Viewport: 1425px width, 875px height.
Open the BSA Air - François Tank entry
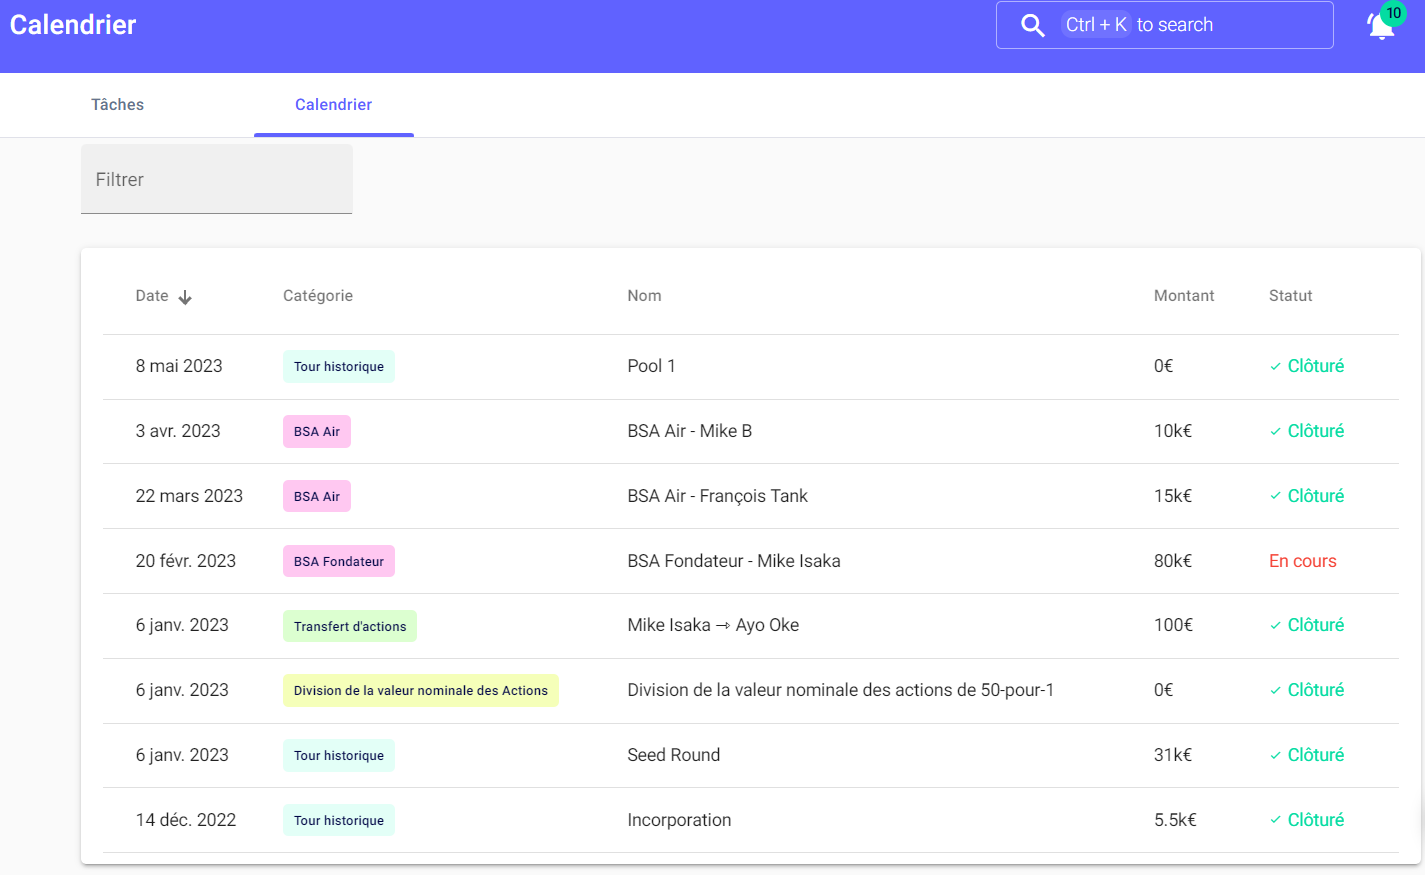(717, 496)
